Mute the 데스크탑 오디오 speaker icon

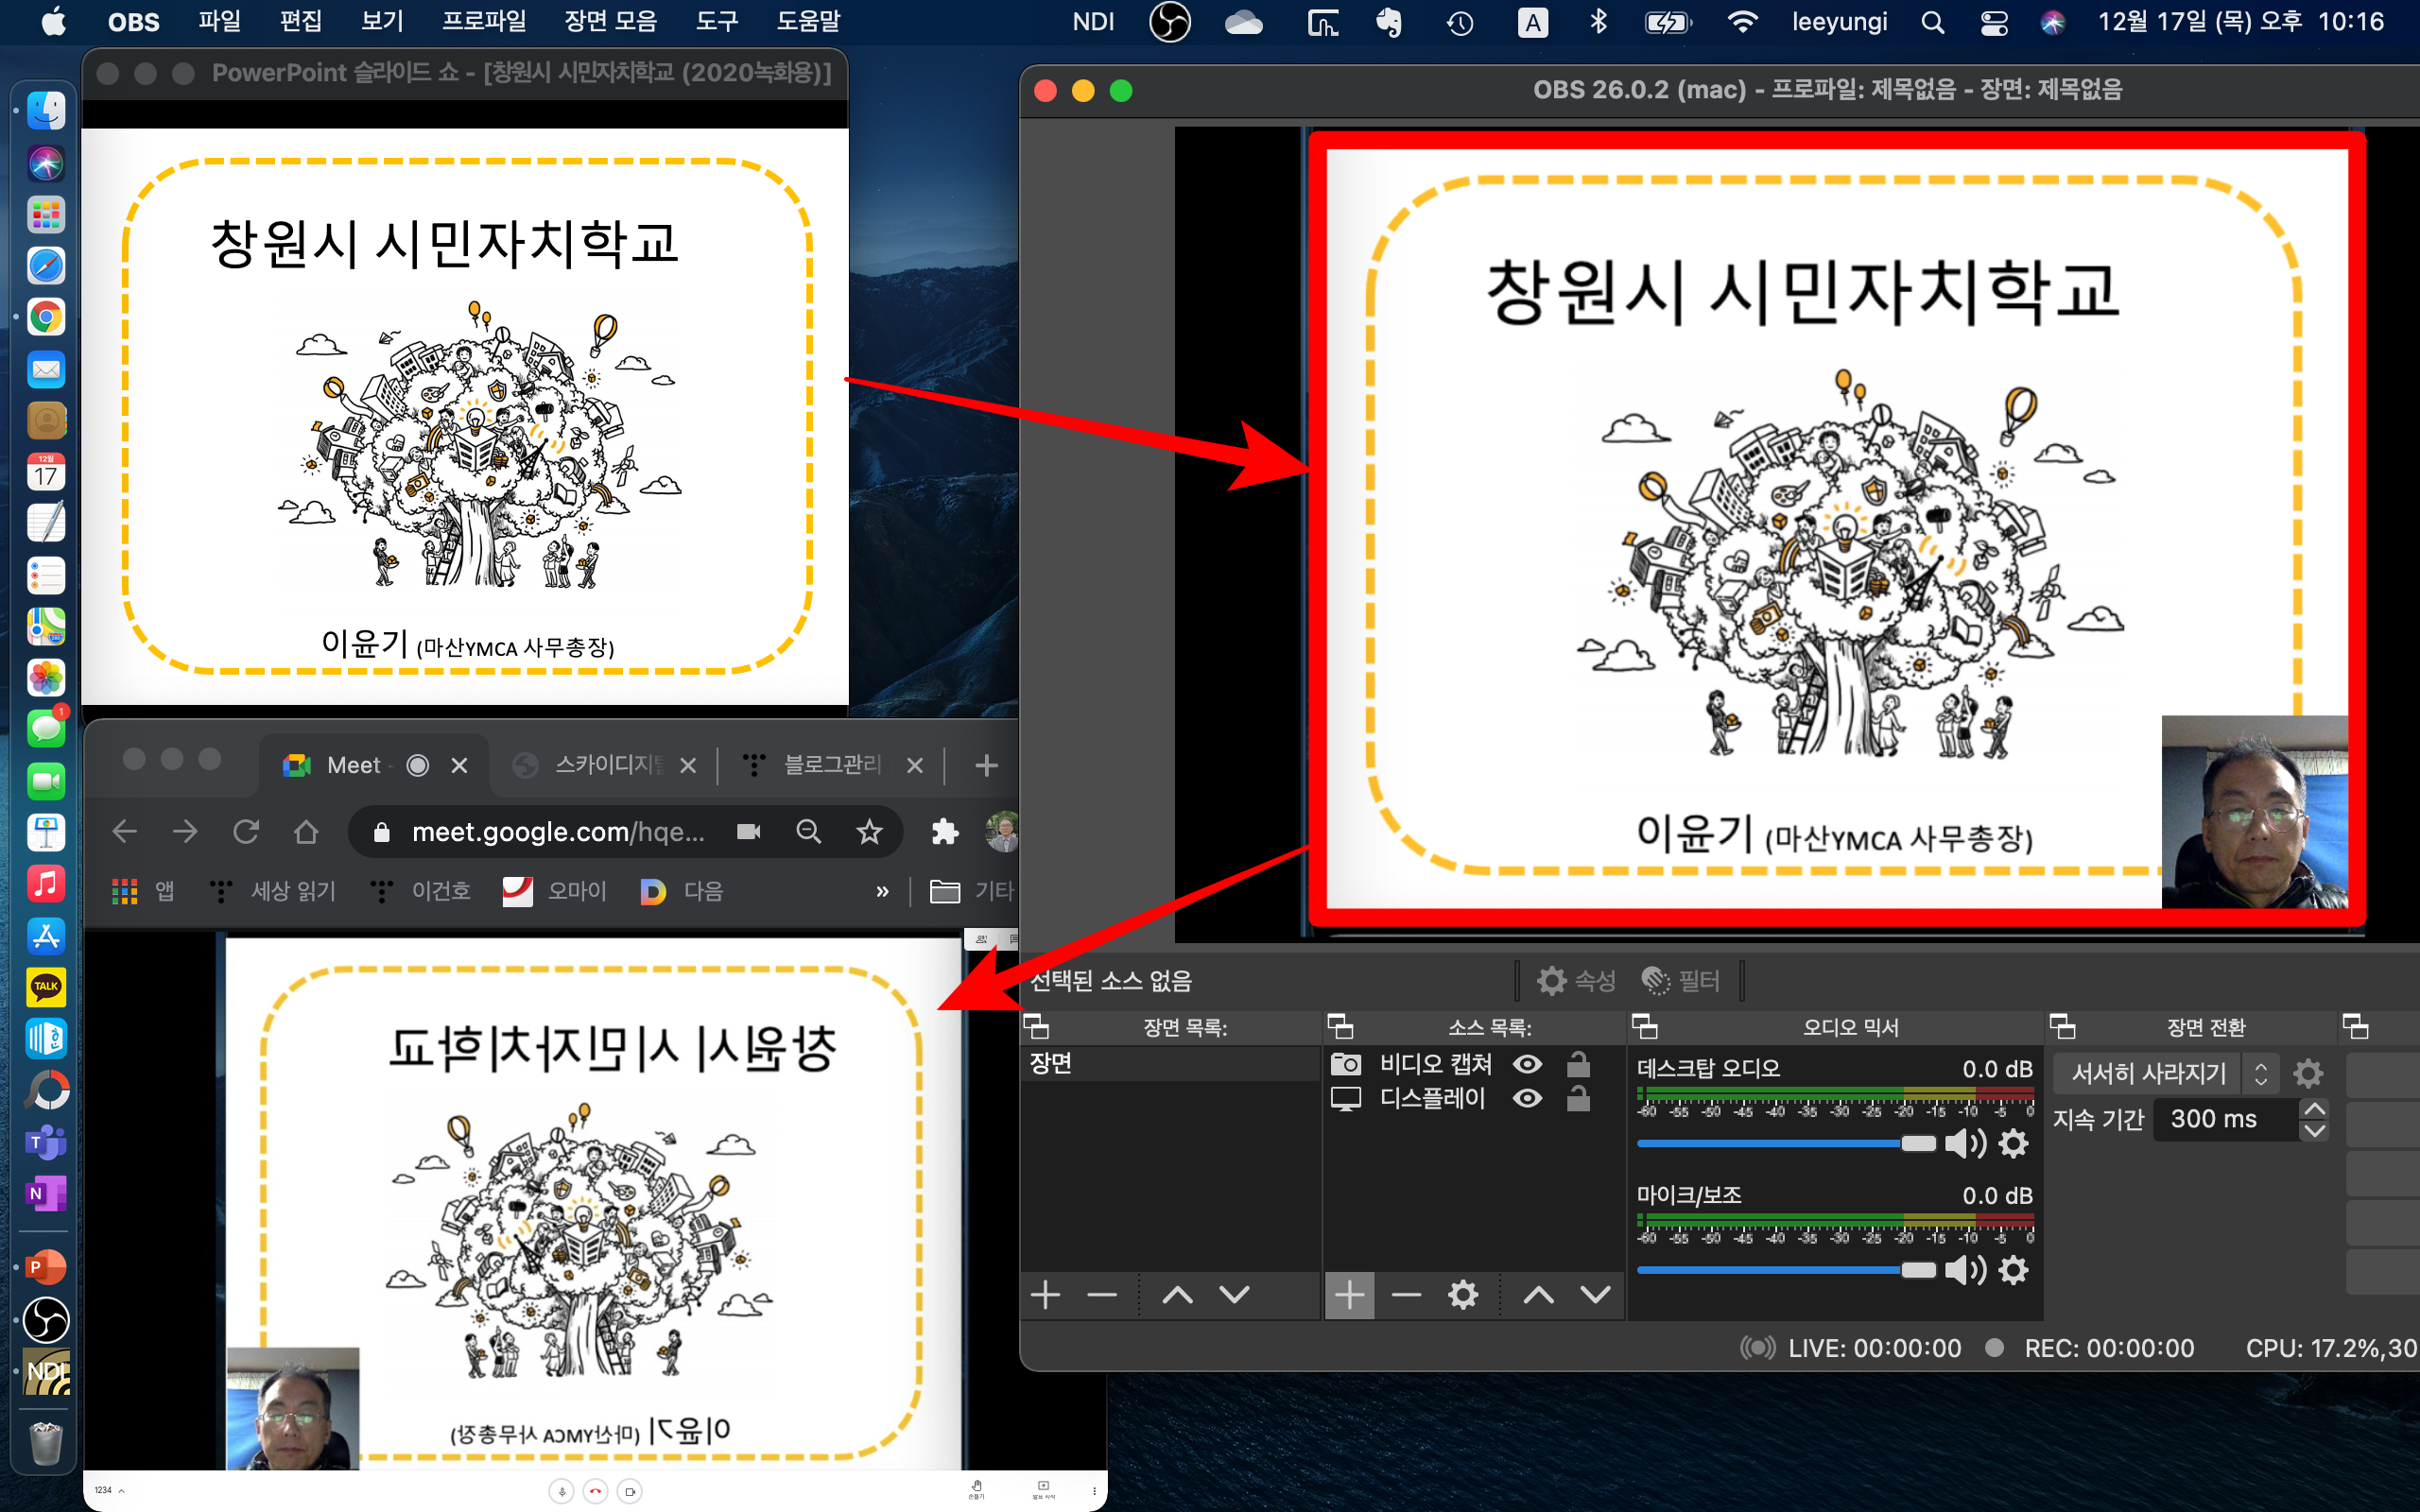point(1964,1143)
